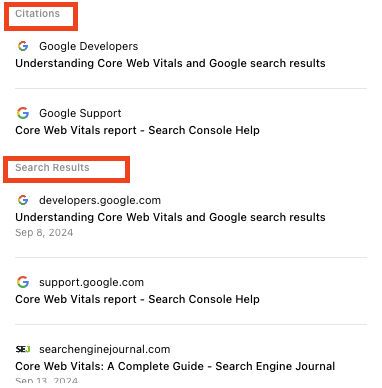Open the Search Console Help result under support.google.com
The image size is (382, 388).
pos(137,299)
